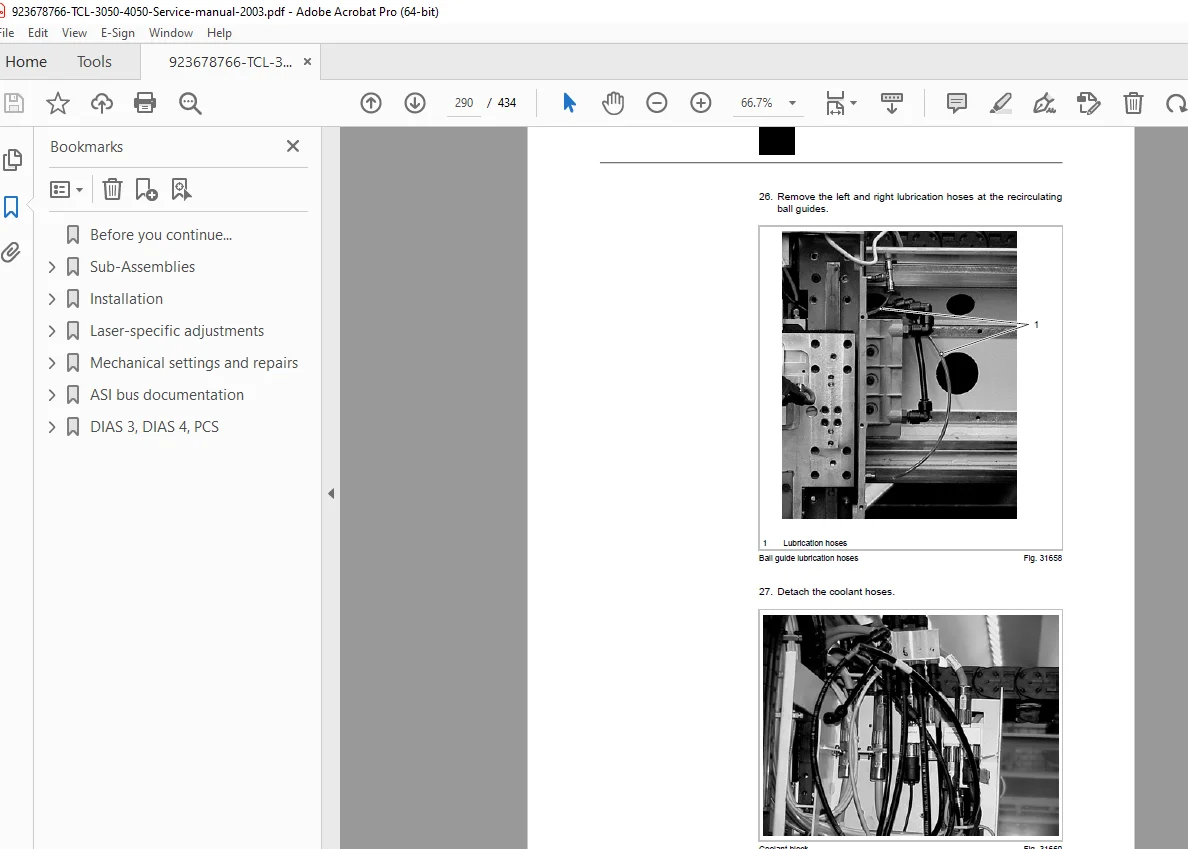The image size is (1188, 849).
Task: Expand the Sub-Assemblies bookmark
Action: (x=52, y=267)
